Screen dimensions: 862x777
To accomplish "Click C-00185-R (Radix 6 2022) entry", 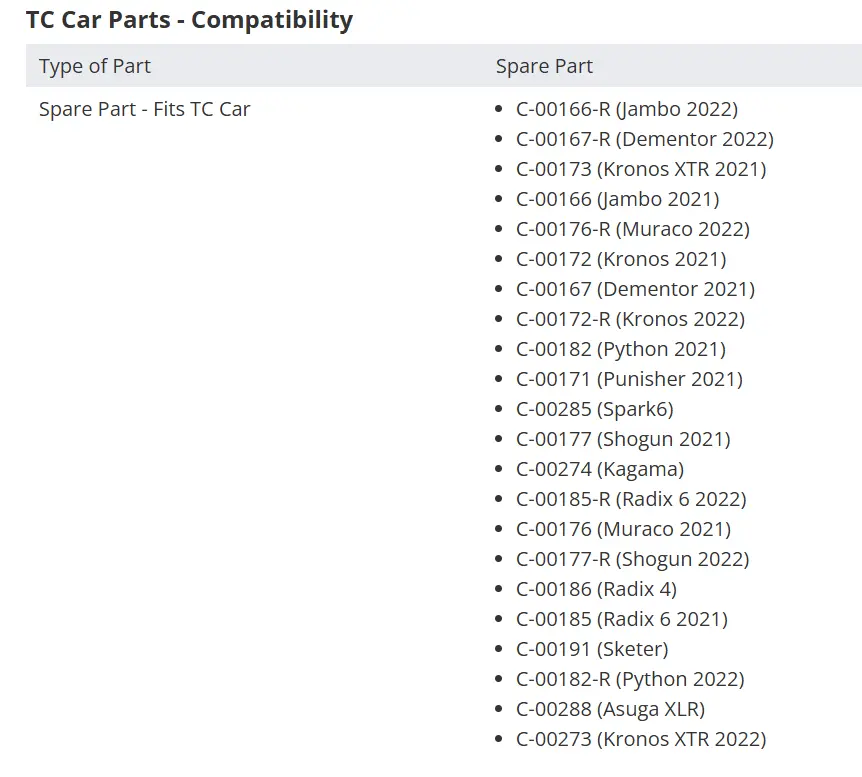I will [631, 499].
